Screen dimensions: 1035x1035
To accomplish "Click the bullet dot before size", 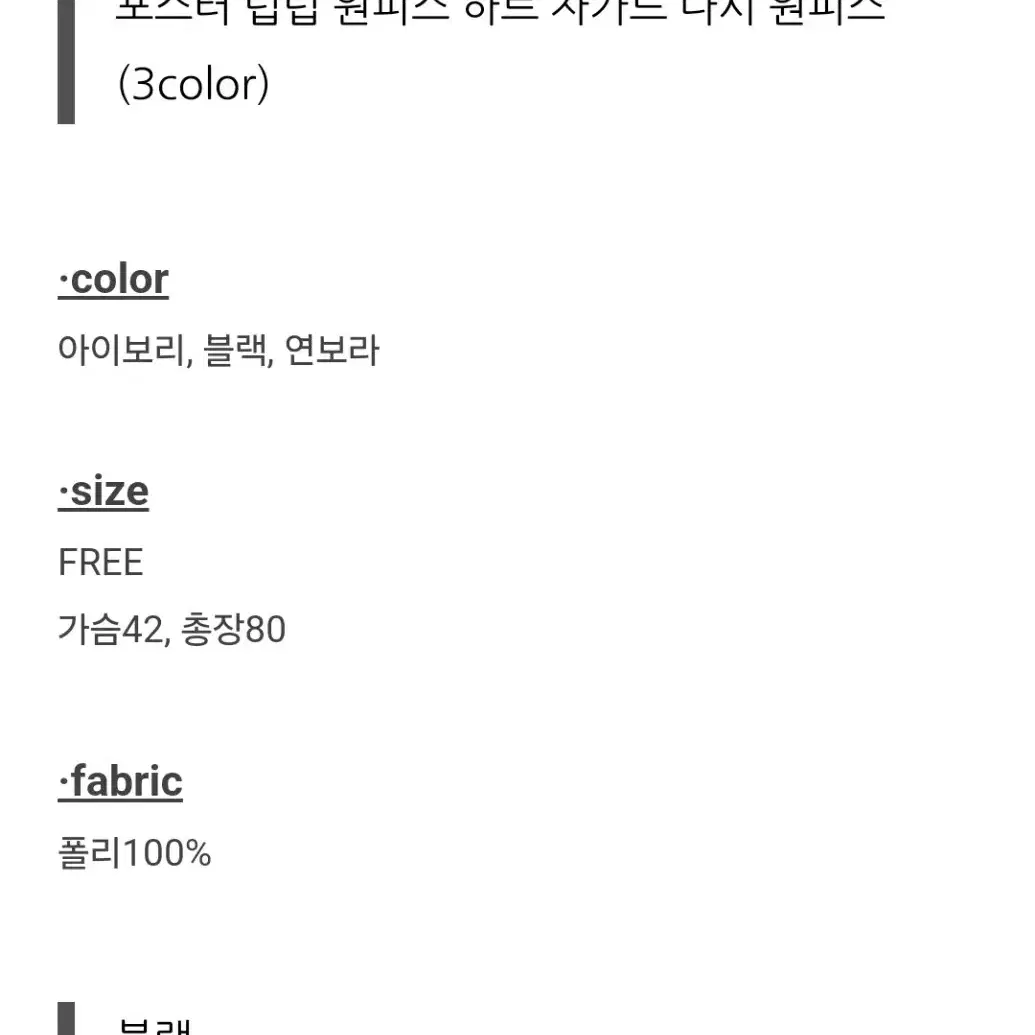I will pos(63,492).
